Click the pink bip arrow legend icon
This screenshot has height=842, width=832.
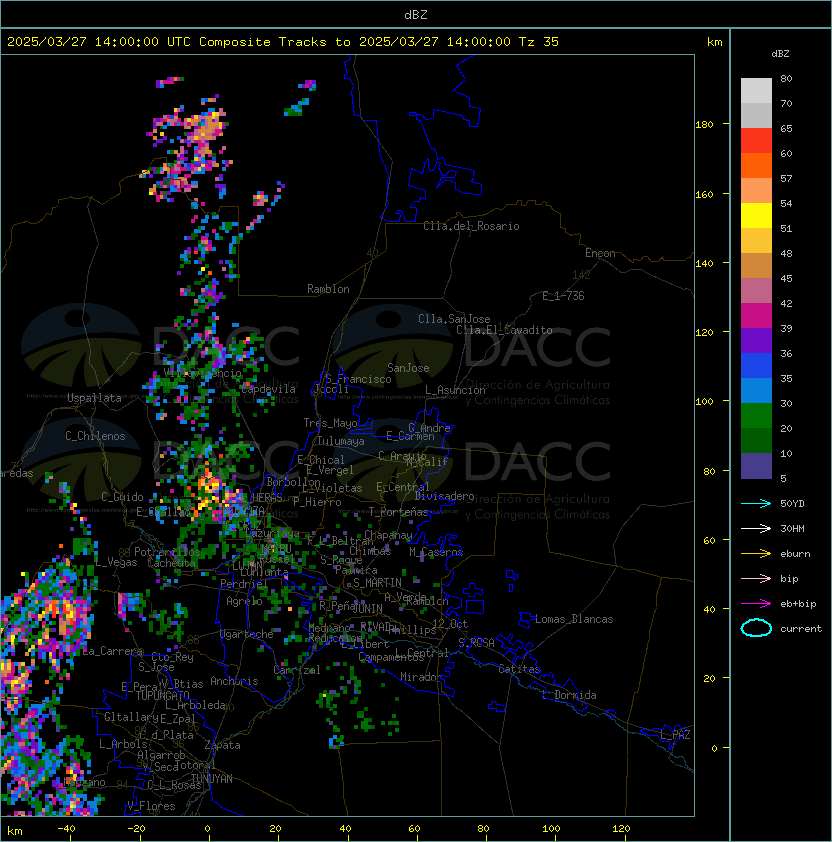click(x=756, y=578)
